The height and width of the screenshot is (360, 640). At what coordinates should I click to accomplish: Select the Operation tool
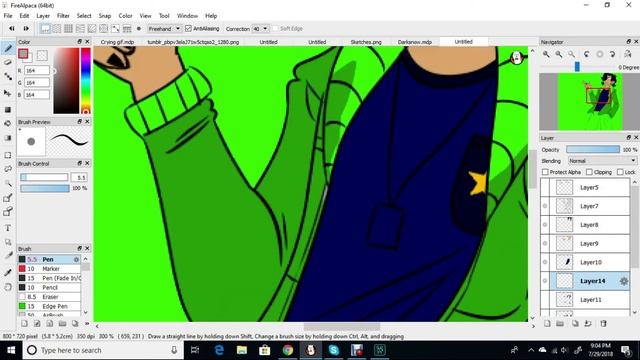(8, 242)
